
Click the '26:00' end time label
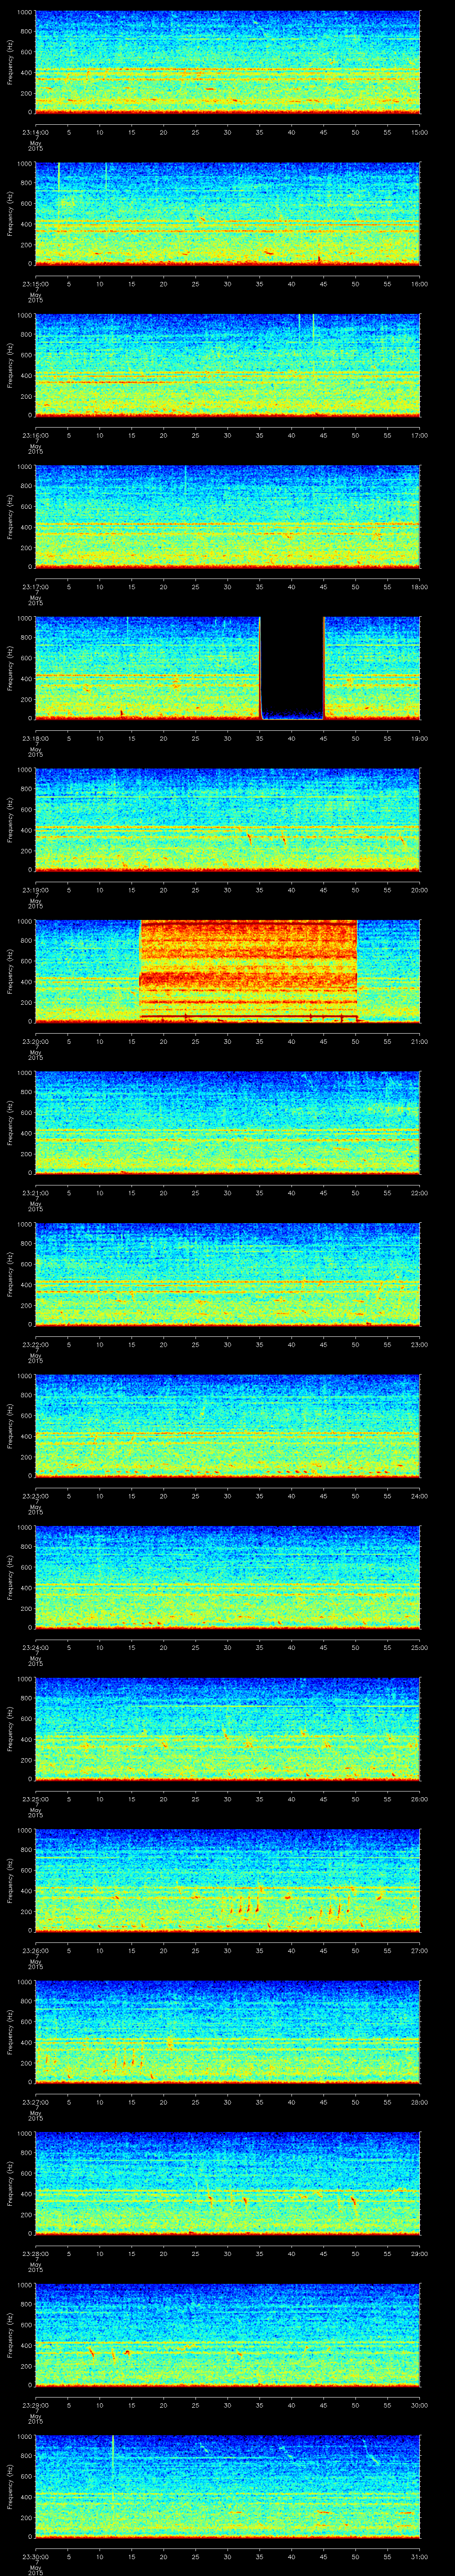(420, 1798)
